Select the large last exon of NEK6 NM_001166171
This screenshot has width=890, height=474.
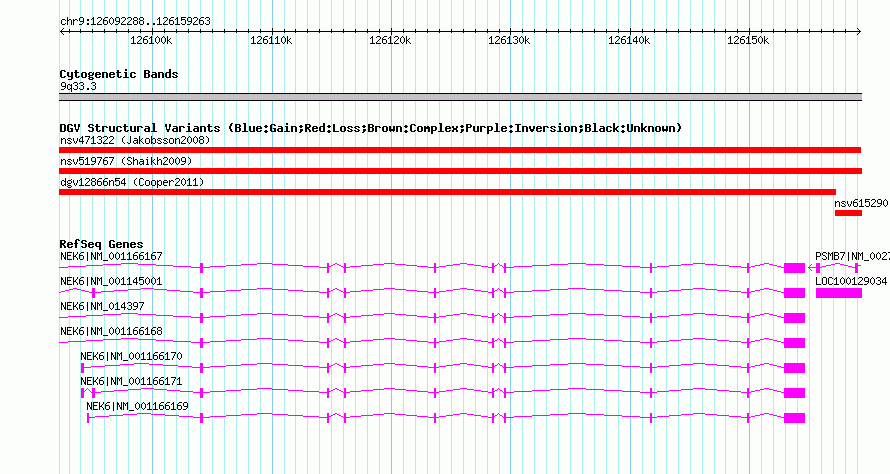pyautogui.click(x=795, y=393)
